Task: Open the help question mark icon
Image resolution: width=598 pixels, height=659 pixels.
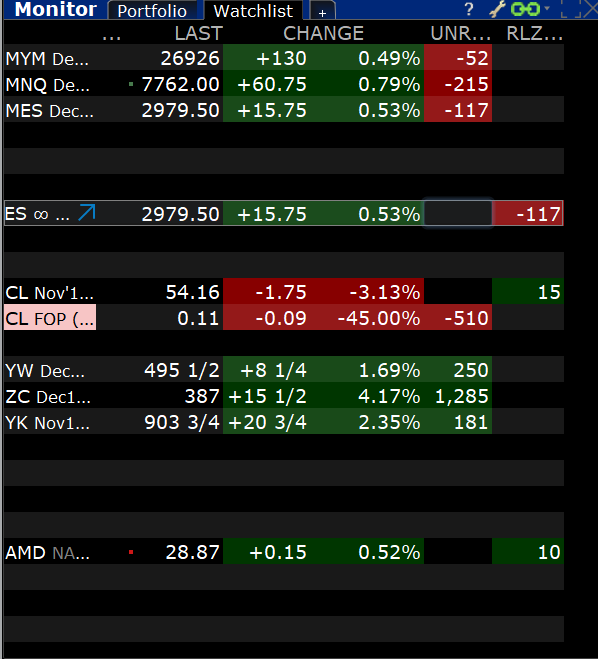Action: coord(469,9)
